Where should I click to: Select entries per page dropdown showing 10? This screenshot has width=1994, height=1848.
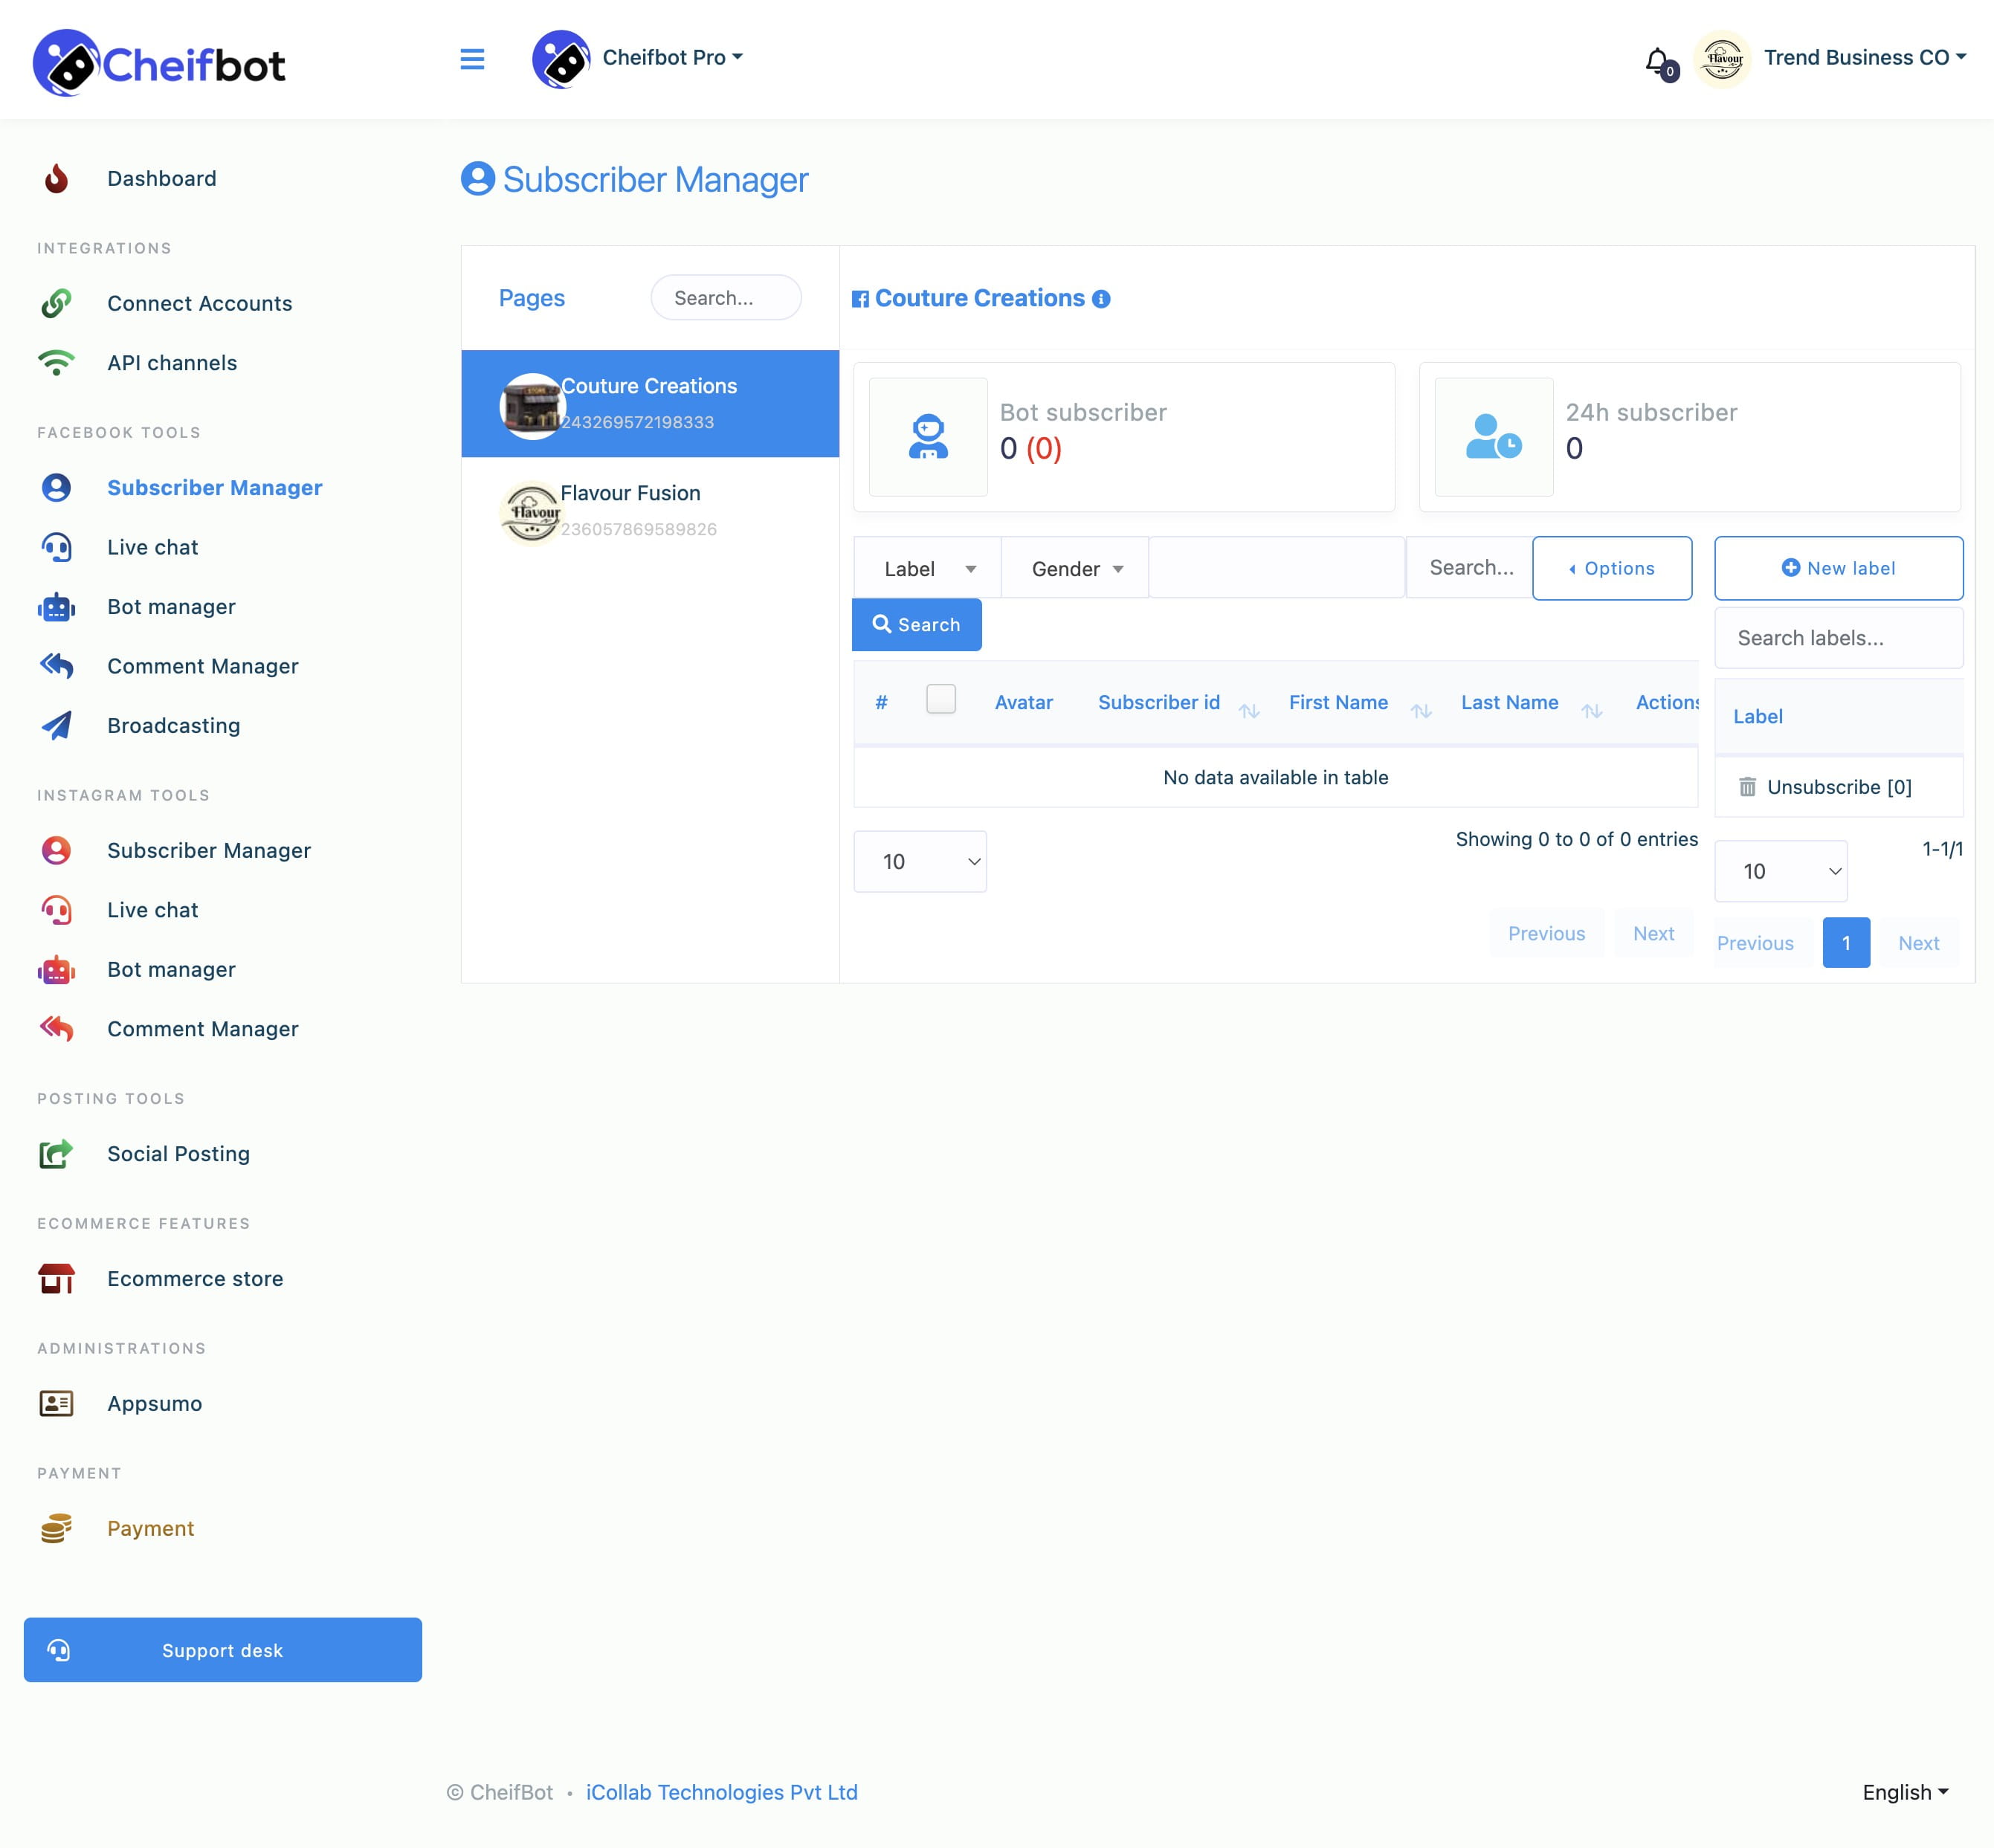pos(920,862)
